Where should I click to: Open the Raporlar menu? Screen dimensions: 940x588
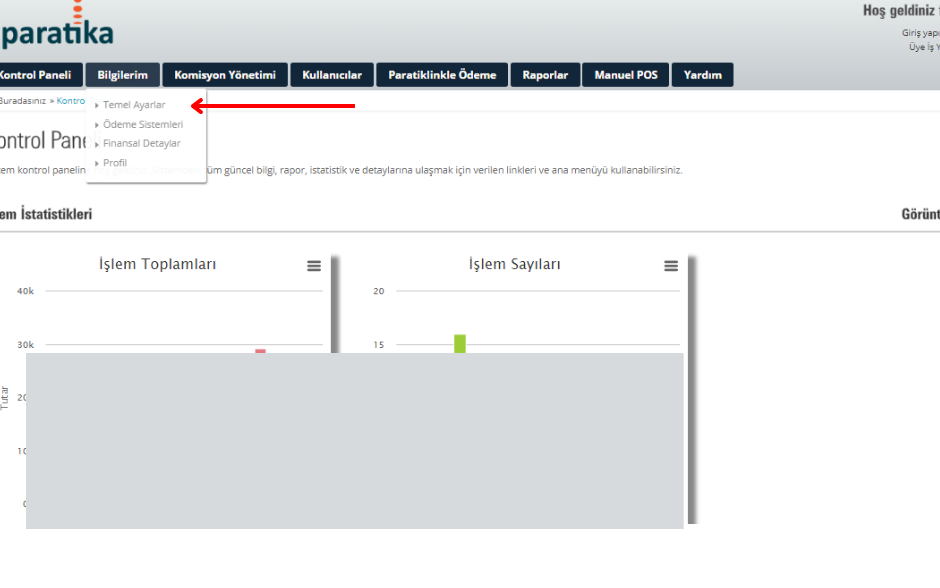545,75
